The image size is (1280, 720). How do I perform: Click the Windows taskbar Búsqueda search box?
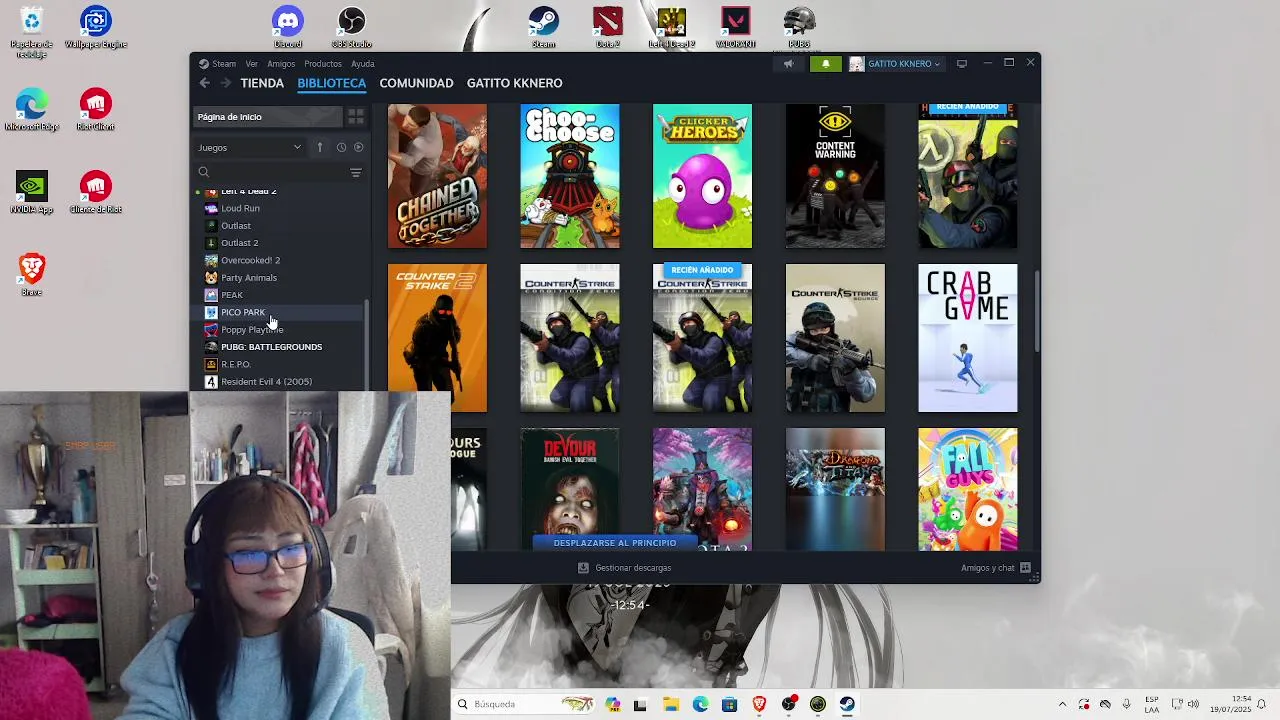525,704
